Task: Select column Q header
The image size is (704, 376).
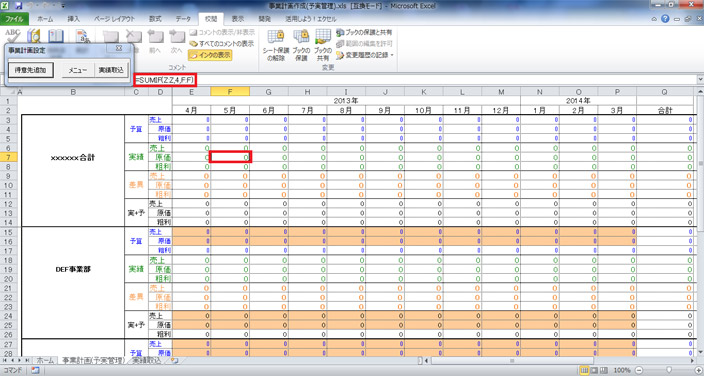Action: pos(664,92)
